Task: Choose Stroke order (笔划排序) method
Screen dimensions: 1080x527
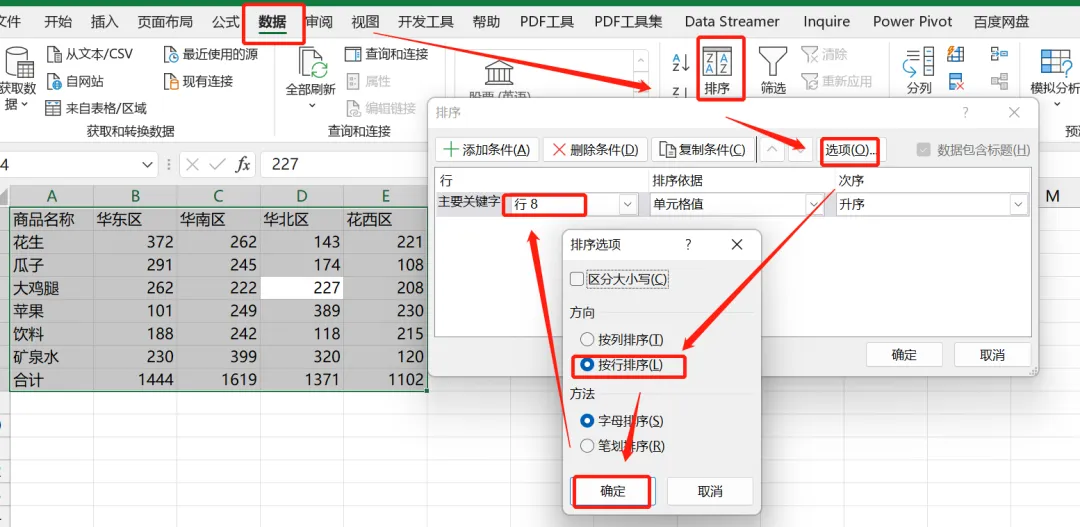Action: (x=587, y=446)
